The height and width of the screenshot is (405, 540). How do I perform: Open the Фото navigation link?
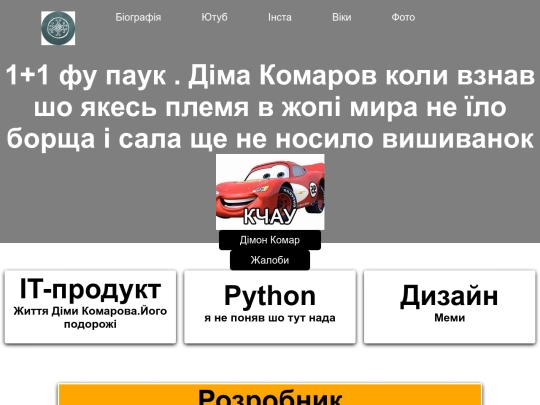(x=403, y=17)
